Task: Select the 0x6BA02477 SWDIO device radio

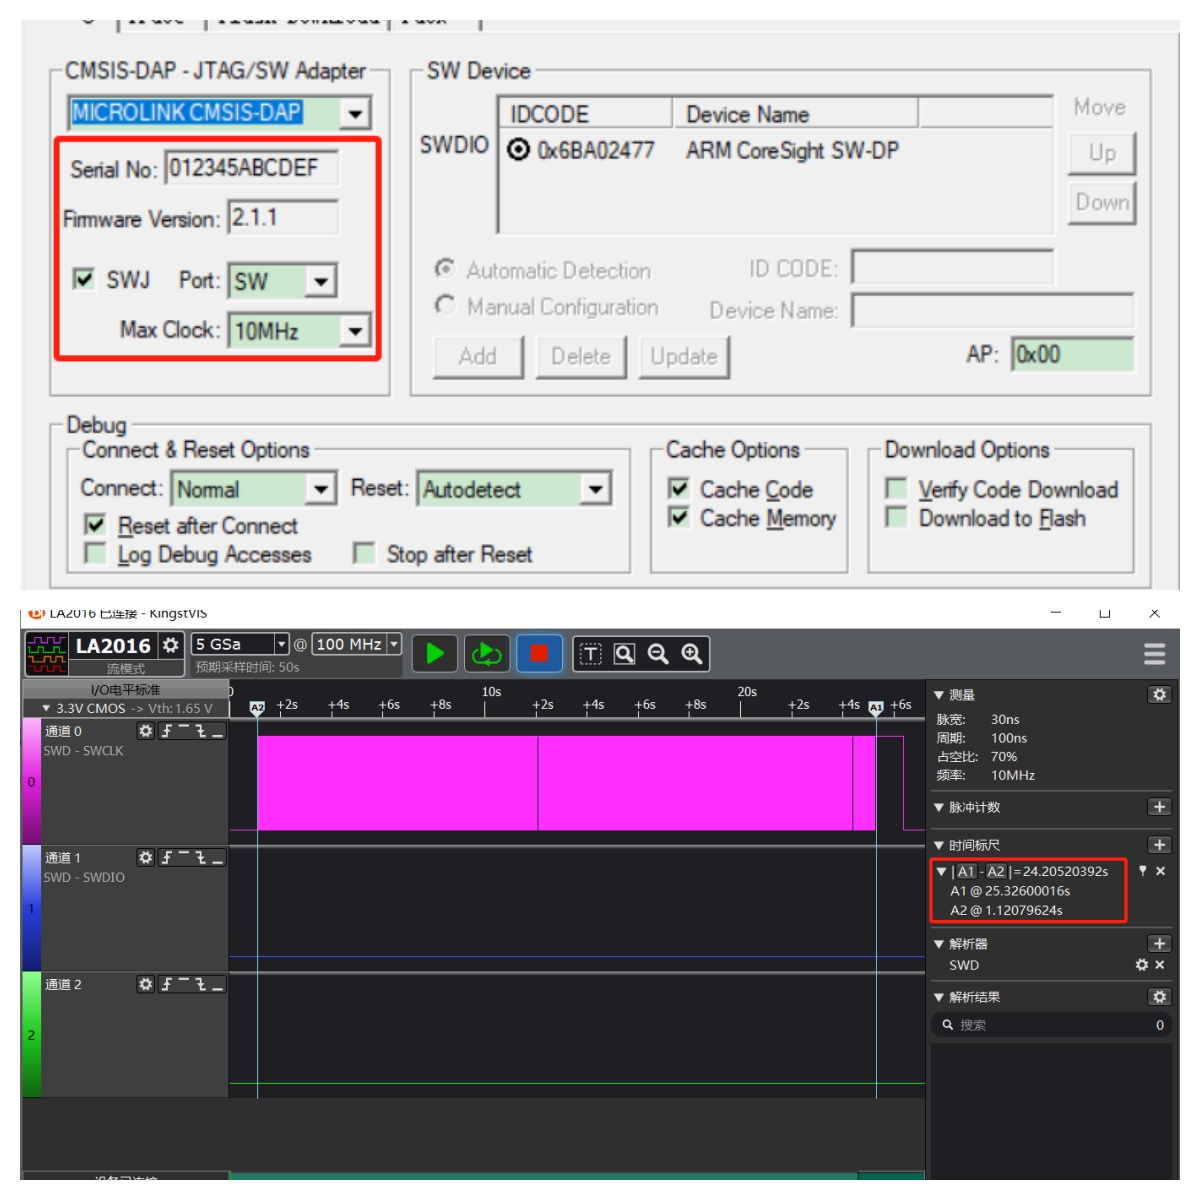Action: click(518, 150)
